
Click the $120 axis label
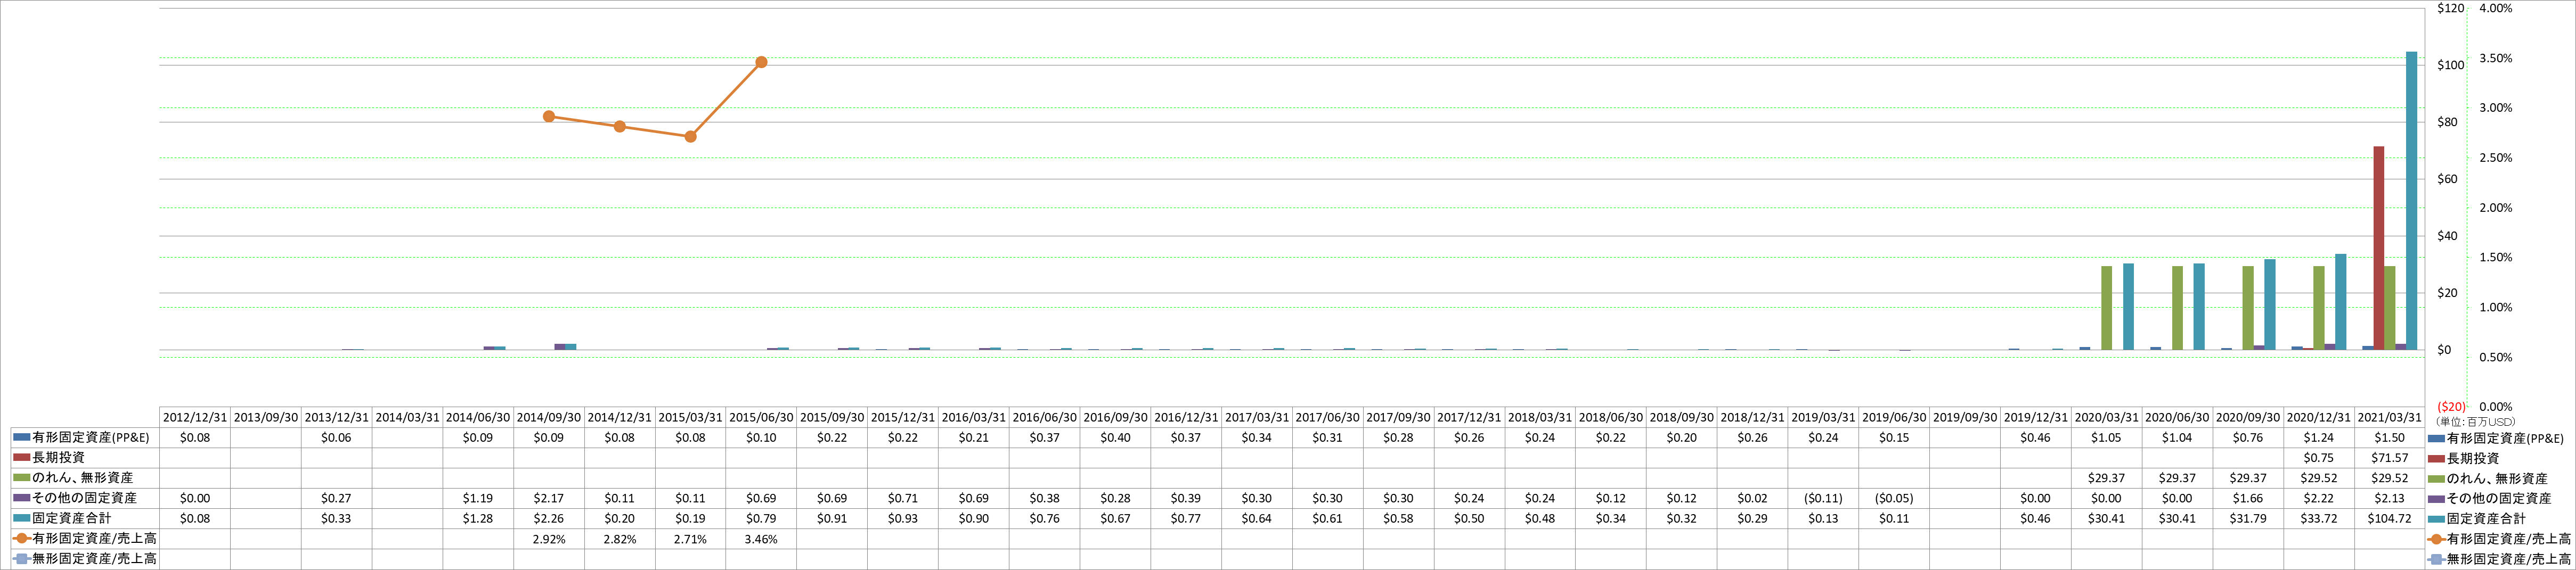2450,8
